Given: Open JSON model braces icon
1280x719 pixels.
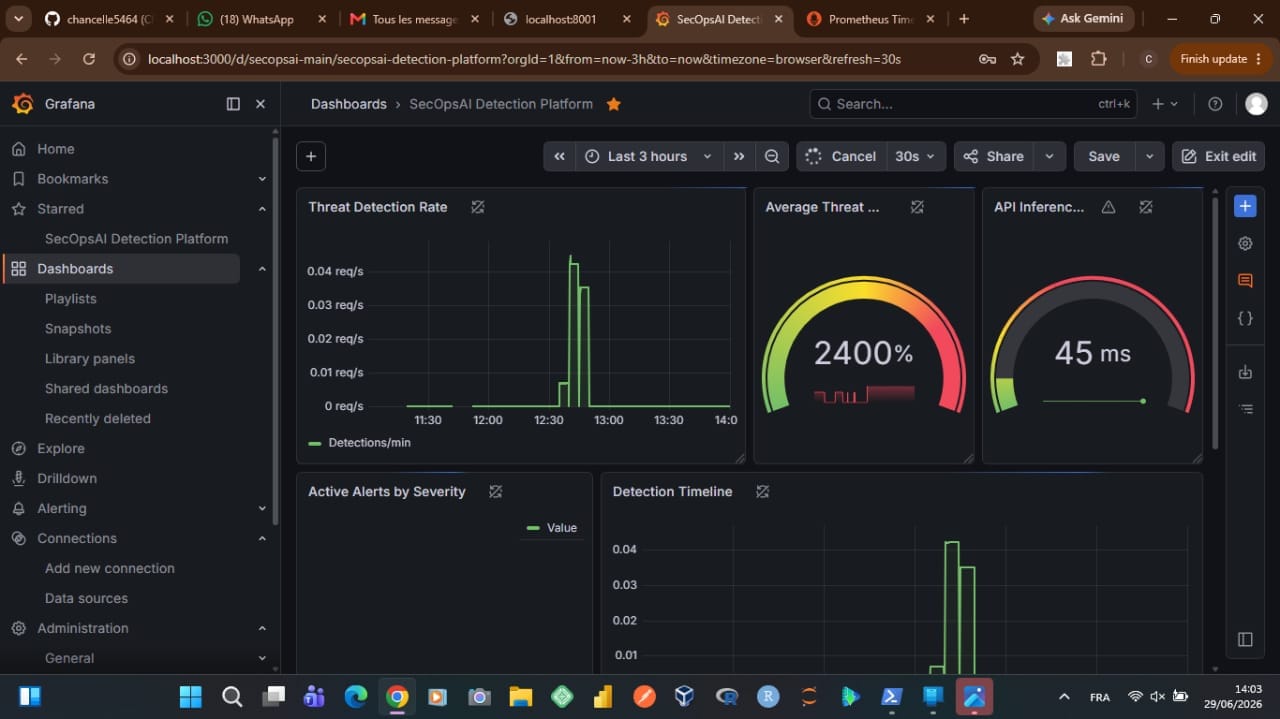Looking at the screenshot, I should tap(1245, 318).
